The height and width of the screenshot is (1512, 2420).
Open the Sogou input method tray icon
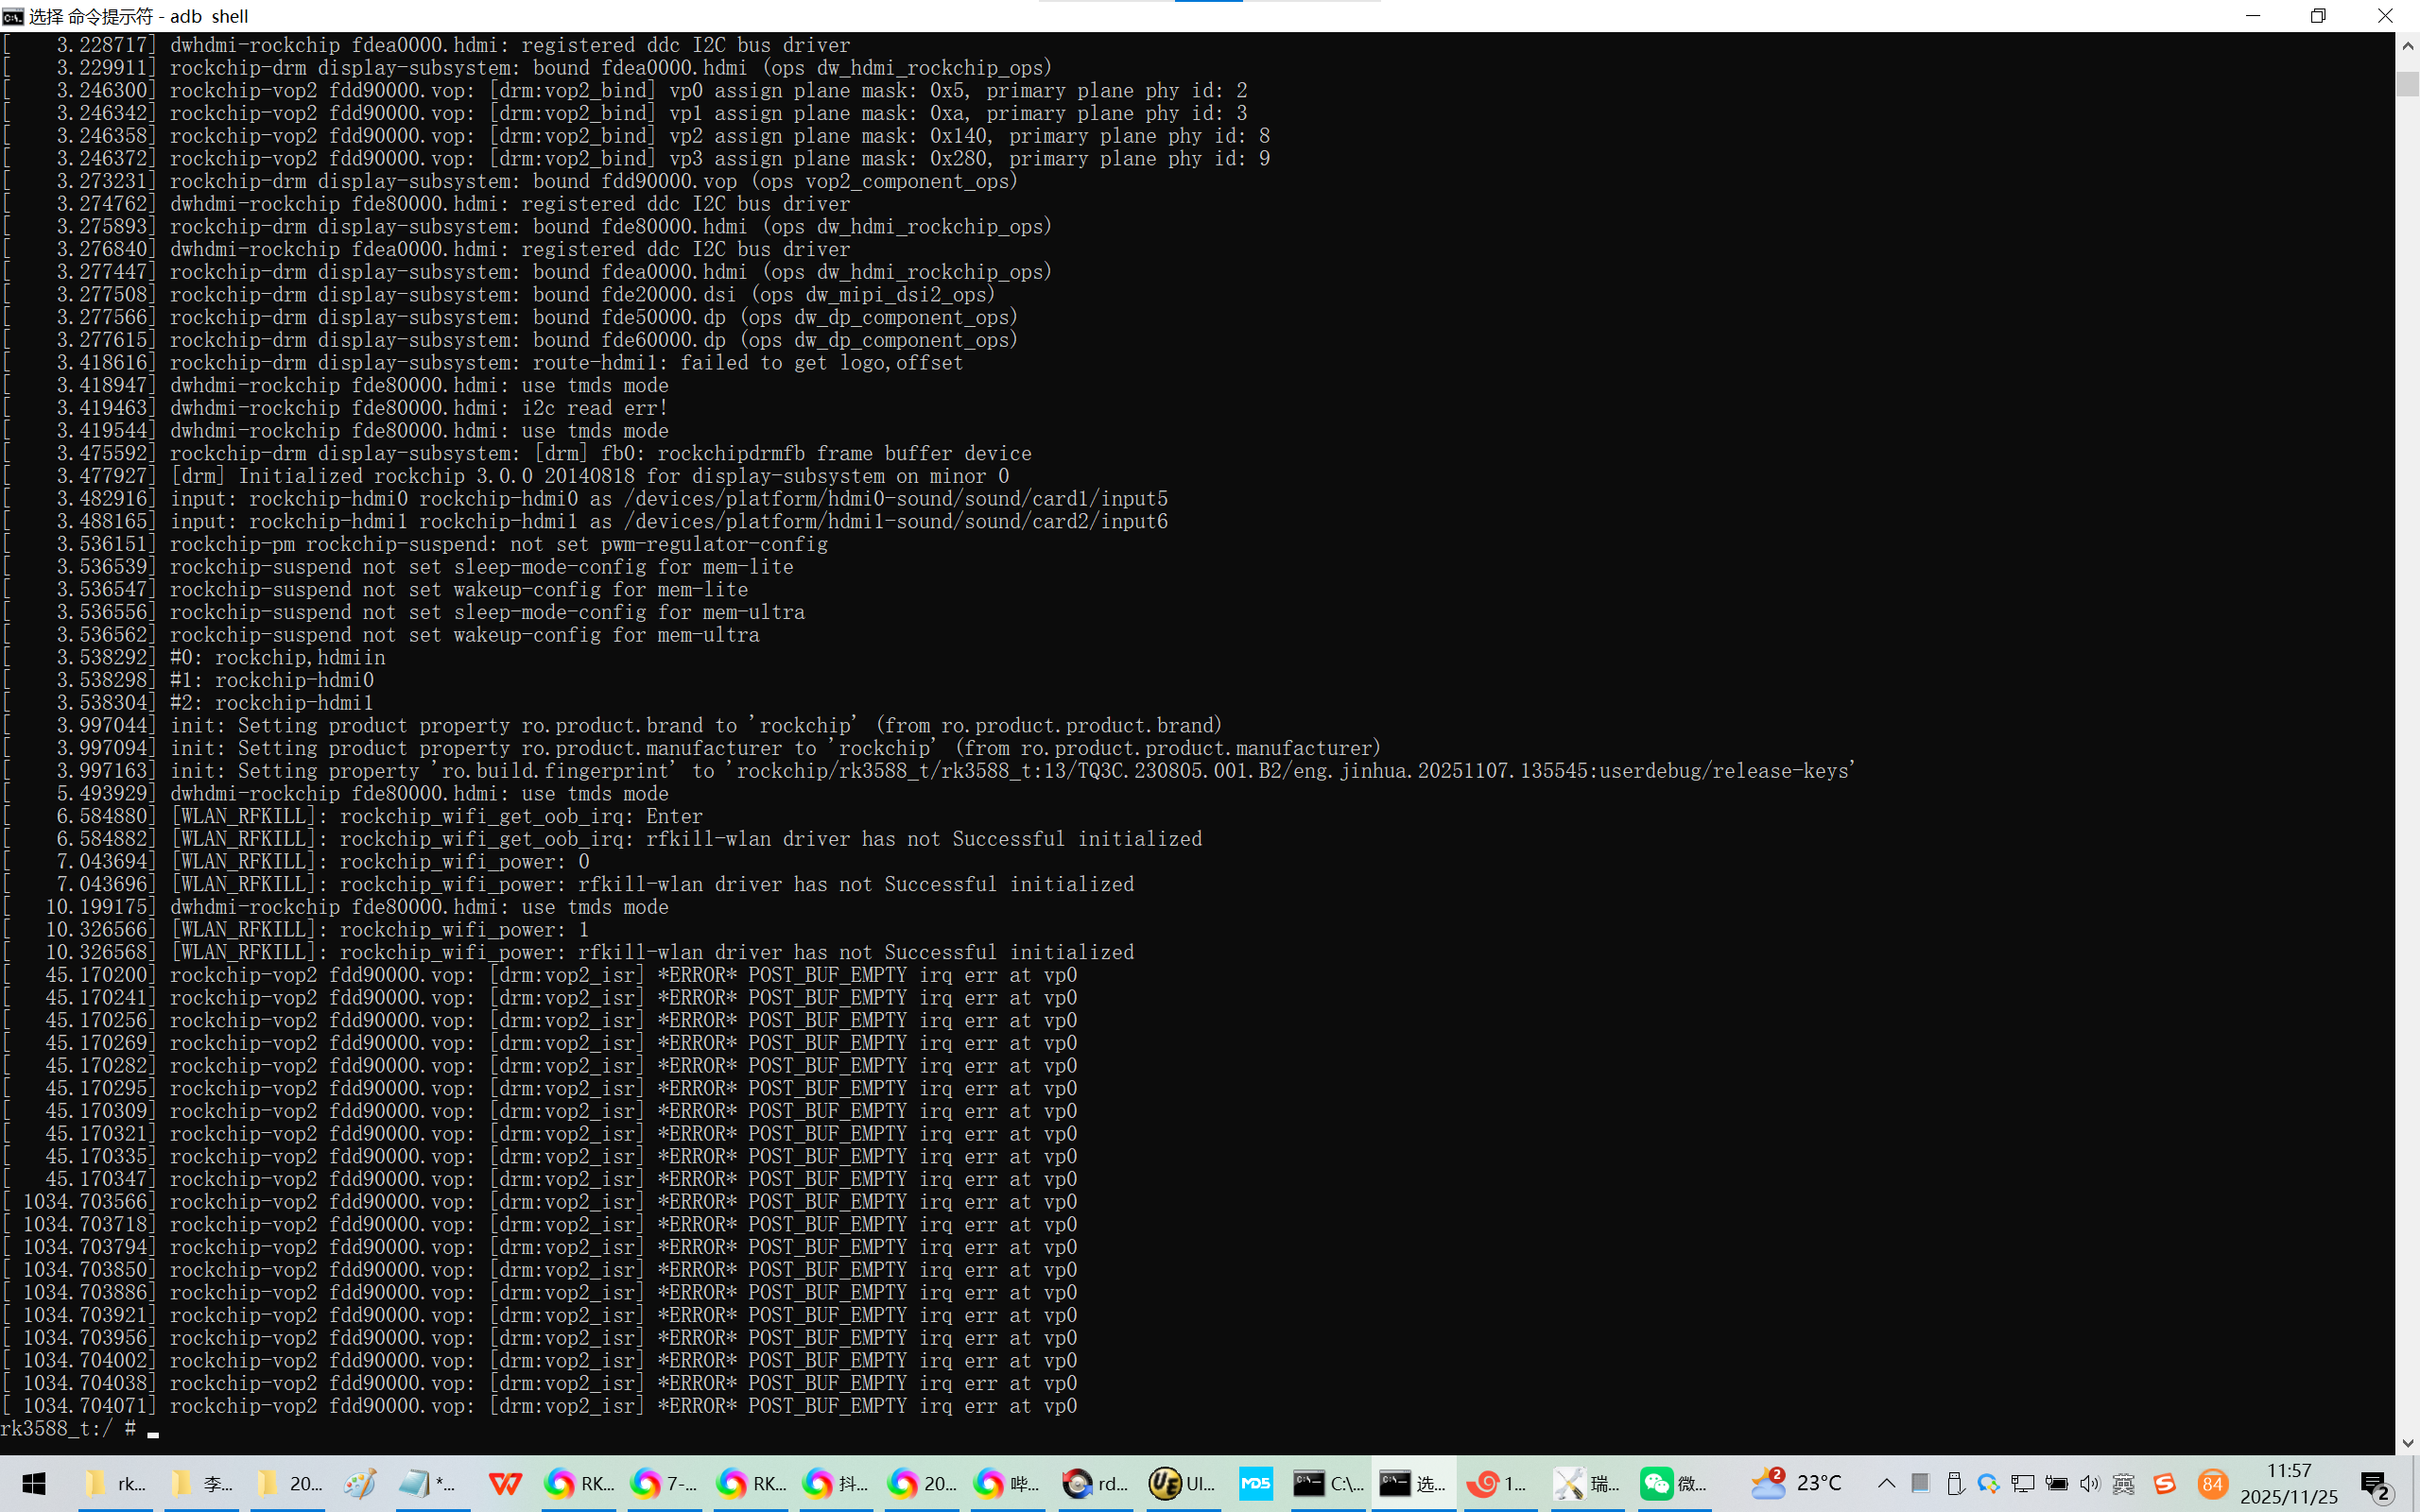[2165, 1484]
